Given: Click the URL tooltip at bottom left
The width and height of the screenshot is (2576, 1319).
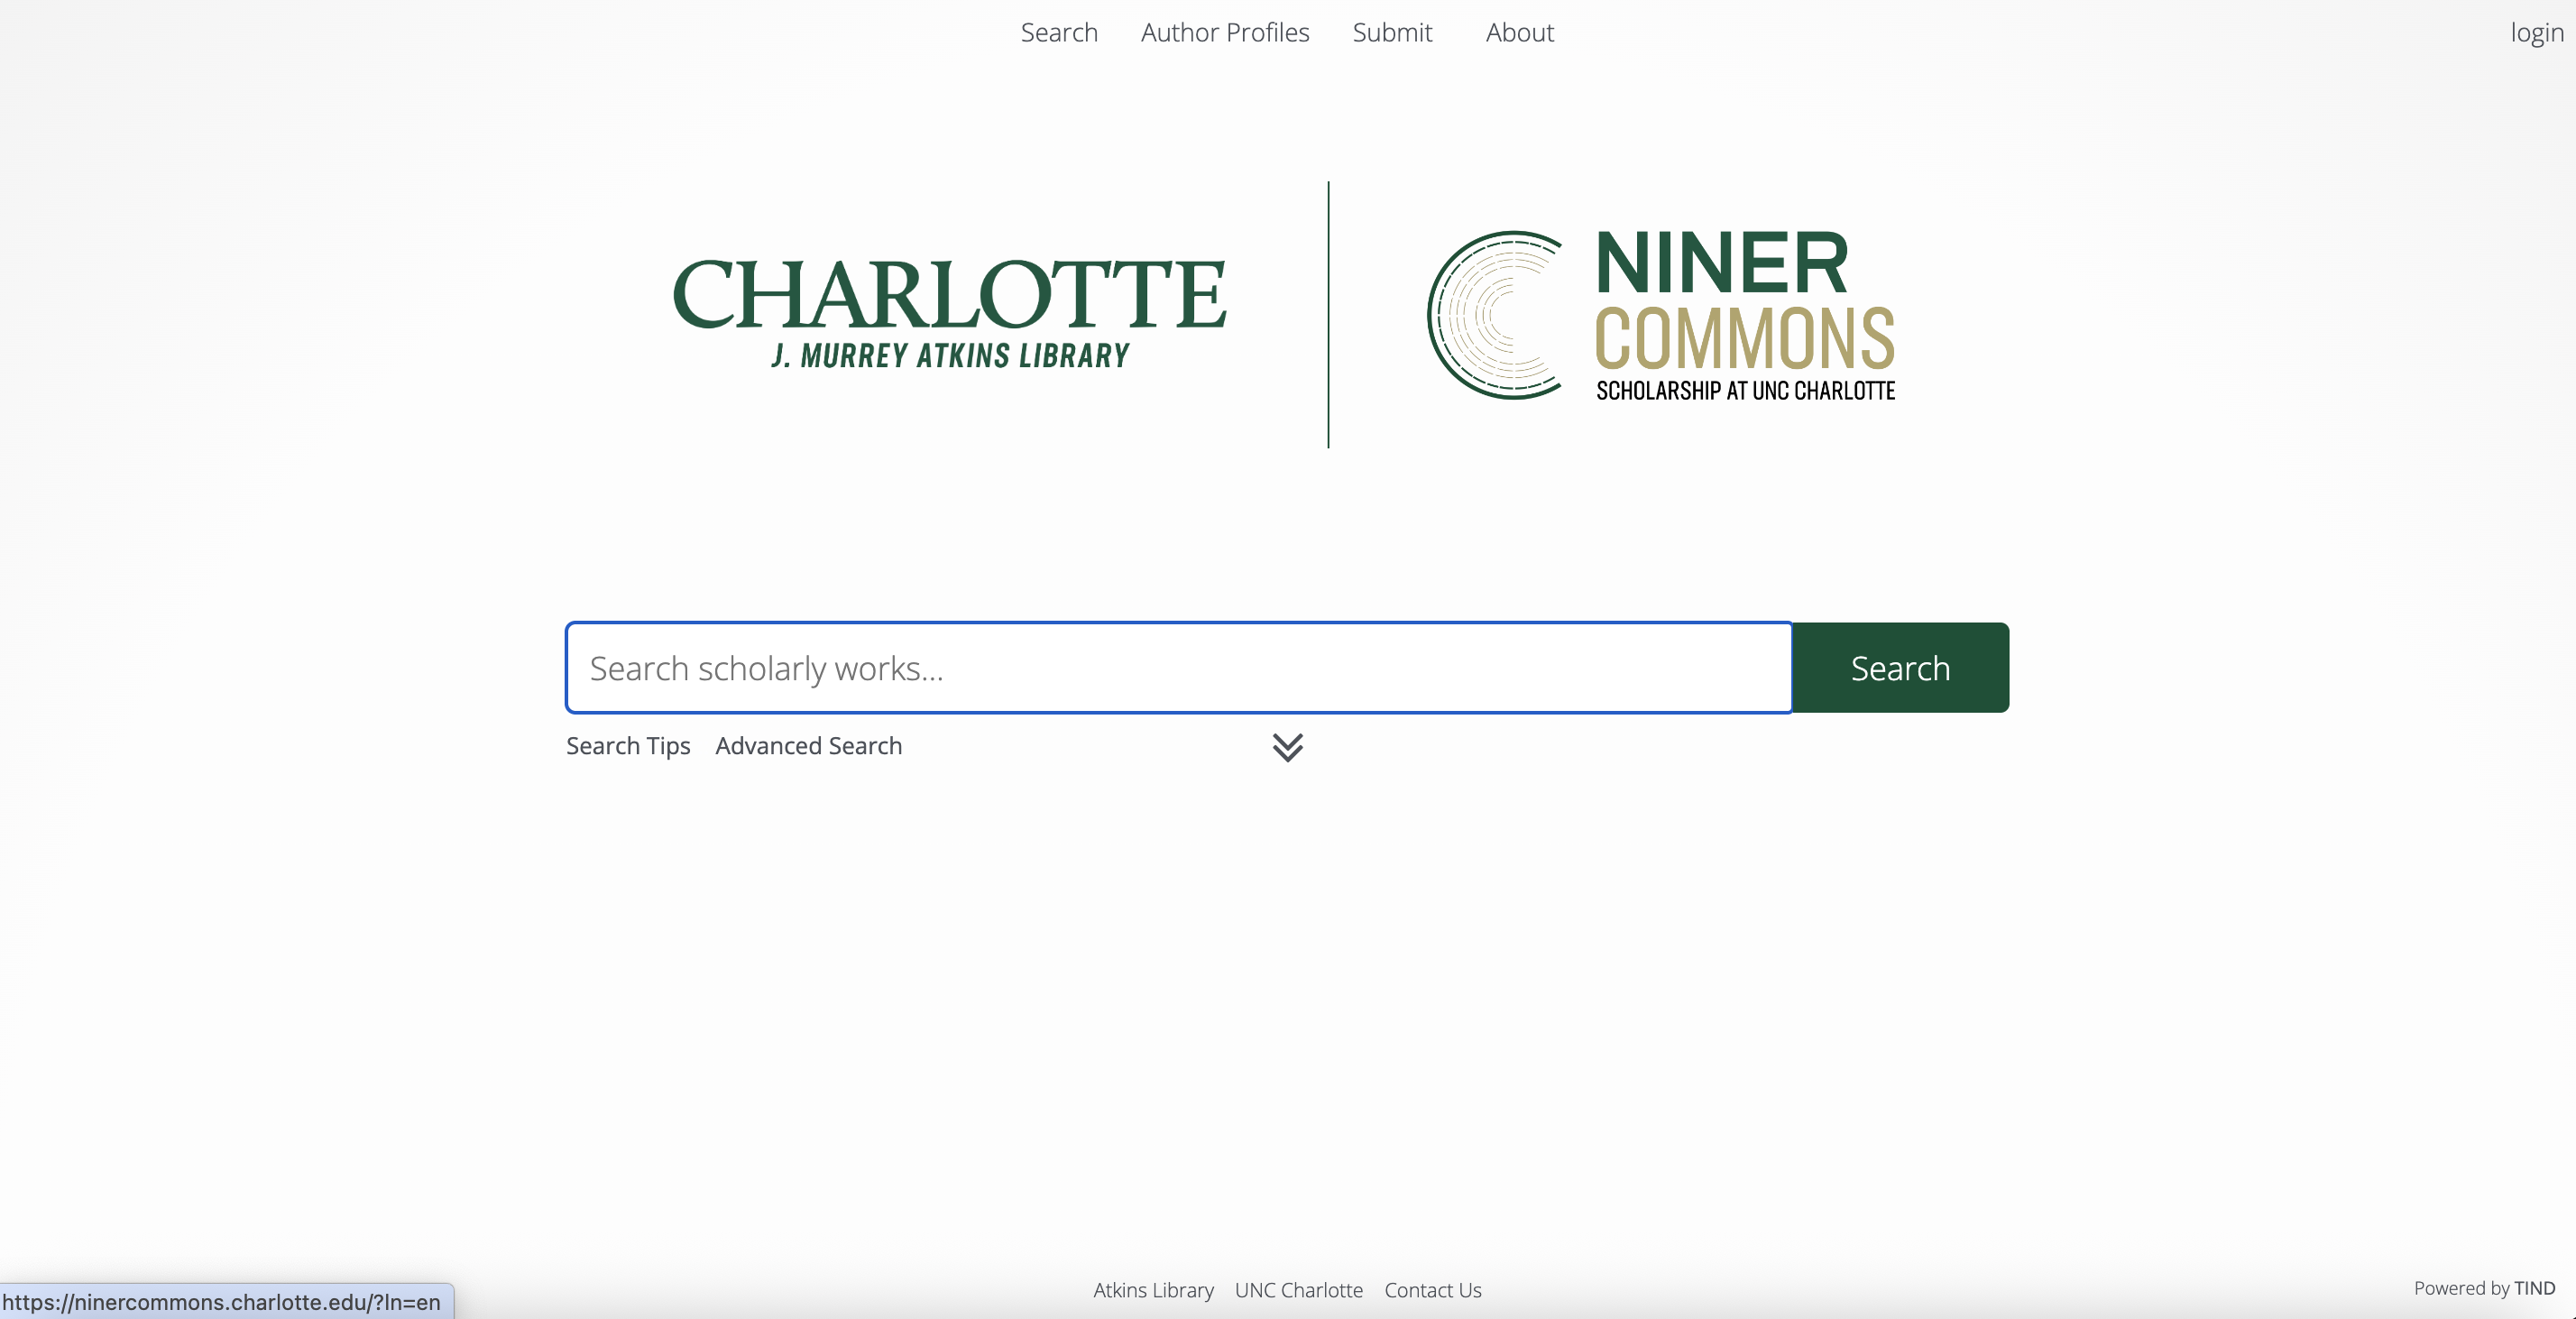Looking at the screenshot, I should (x=222, y=1302).
